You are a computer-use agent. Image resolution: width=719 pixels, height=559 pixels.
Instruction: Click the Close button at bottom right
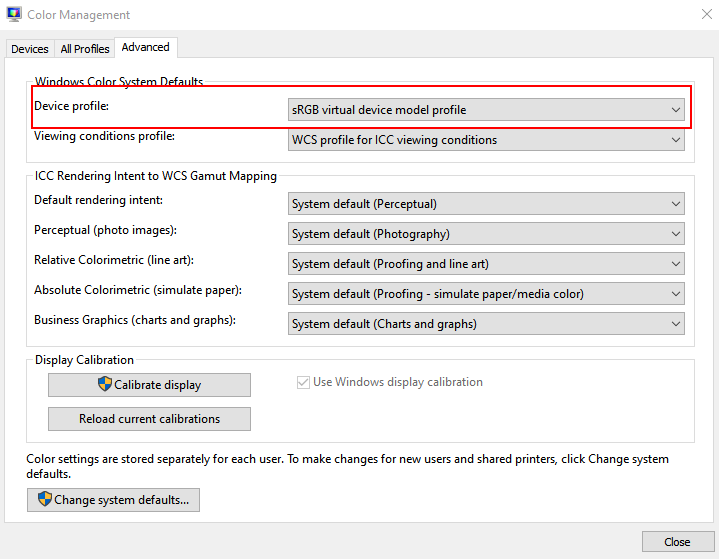pos(677,542)
